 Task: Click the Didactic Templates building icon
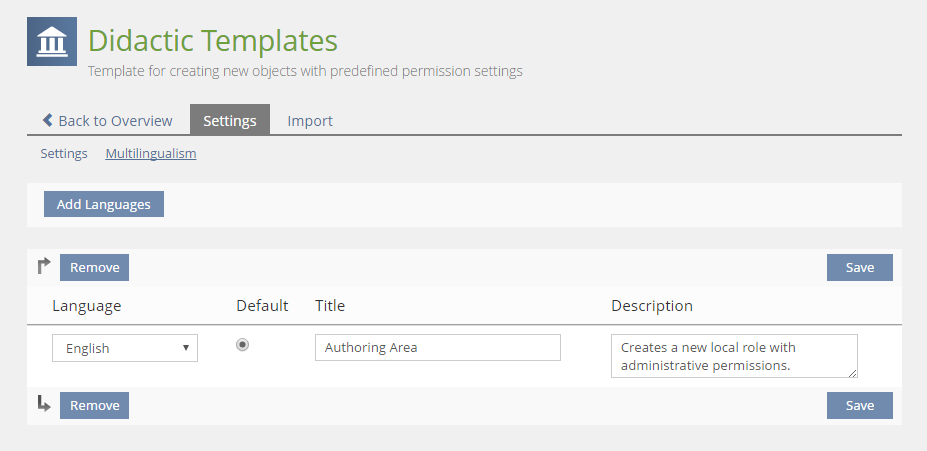tap(52, 41)
